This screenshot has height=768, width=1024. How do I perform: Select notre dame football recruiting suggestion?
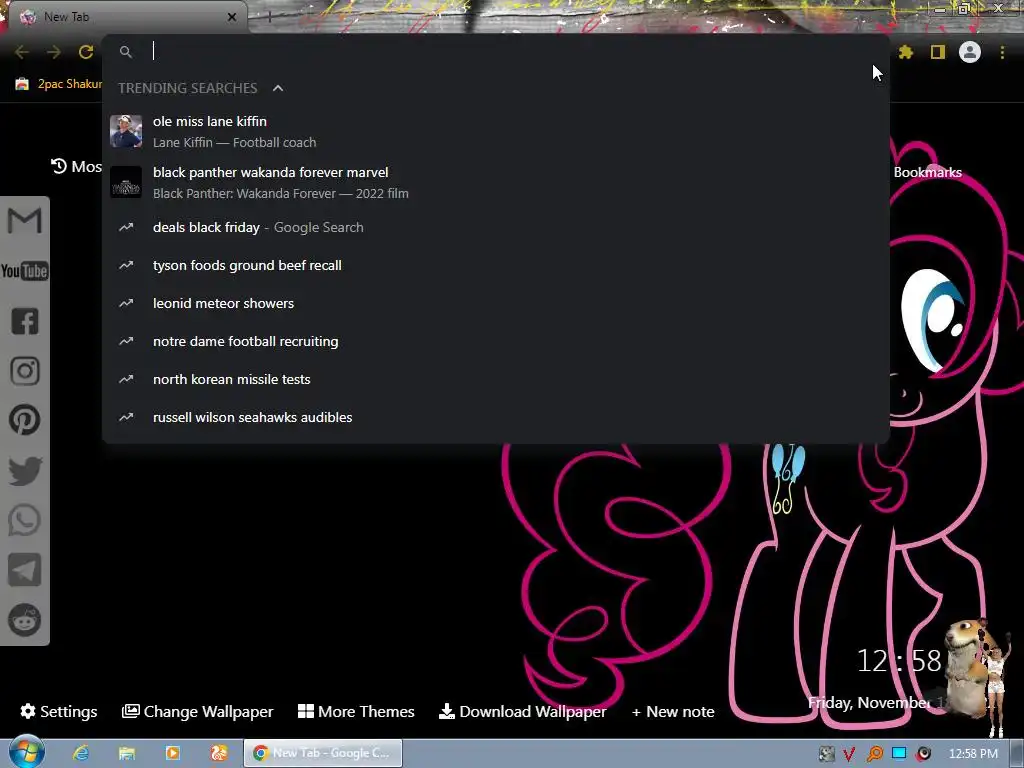[x=496, y=341]
